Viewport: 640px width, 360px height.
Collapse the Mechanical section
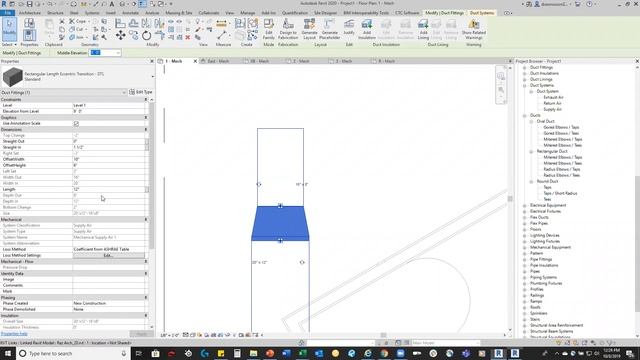point(146,219)
